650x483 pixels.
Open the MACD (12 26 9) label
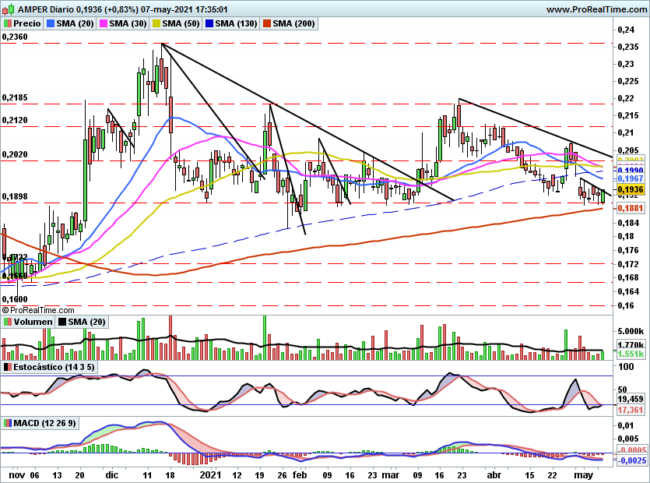(x=45, y=423)
